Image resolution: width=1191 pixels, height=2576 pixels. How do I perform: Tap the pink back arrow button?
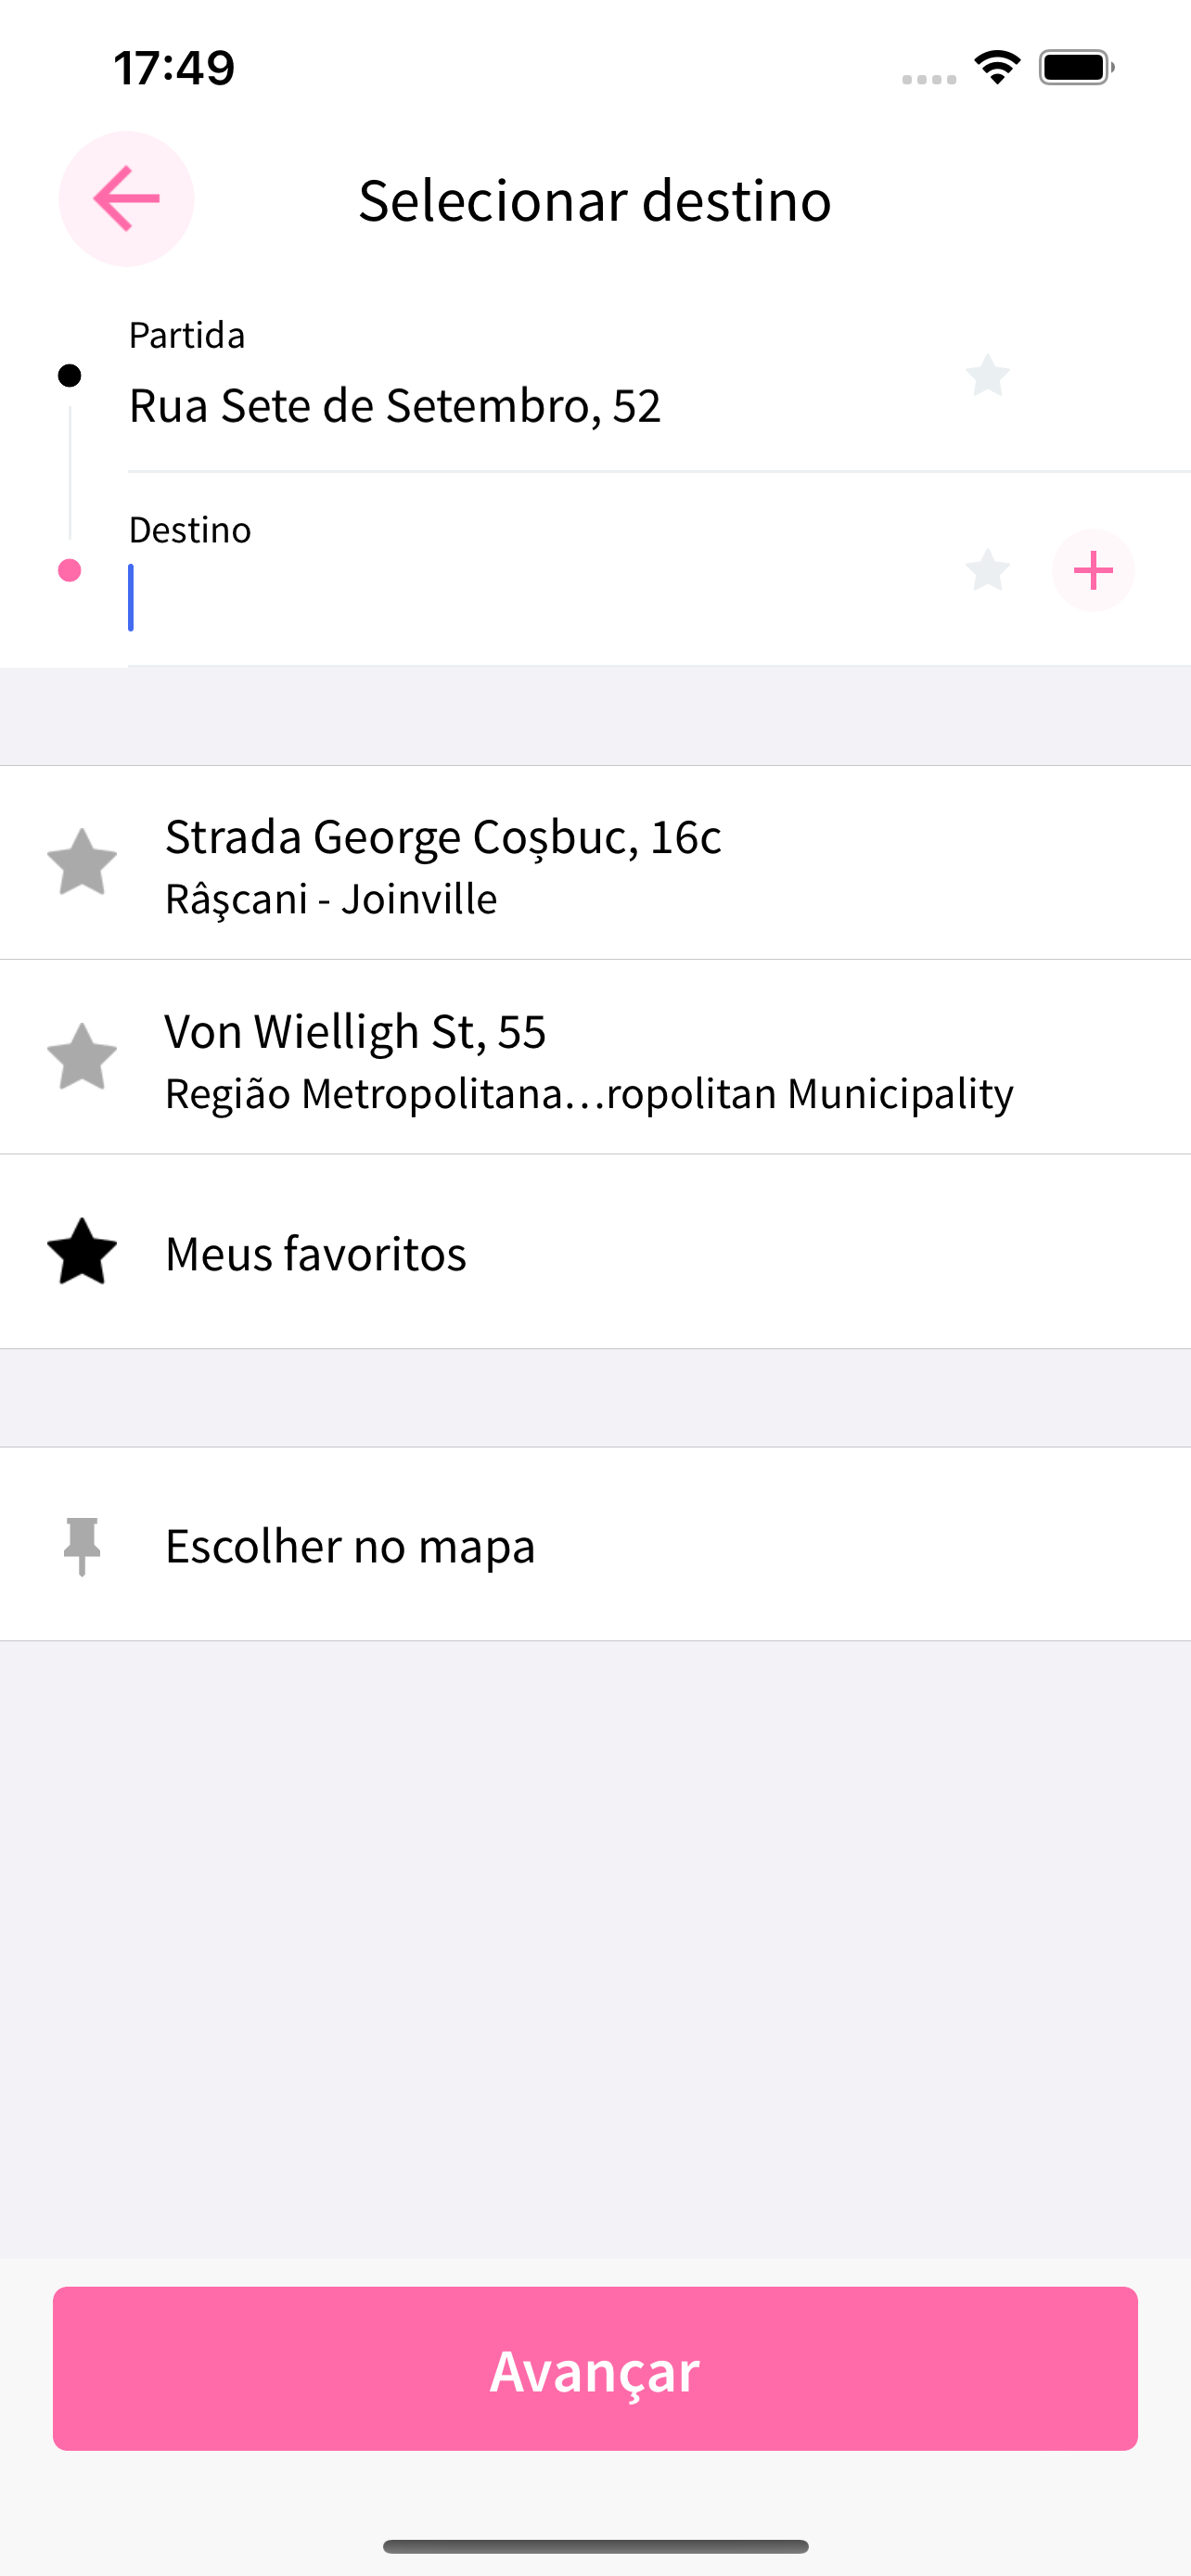pos(126,199)
